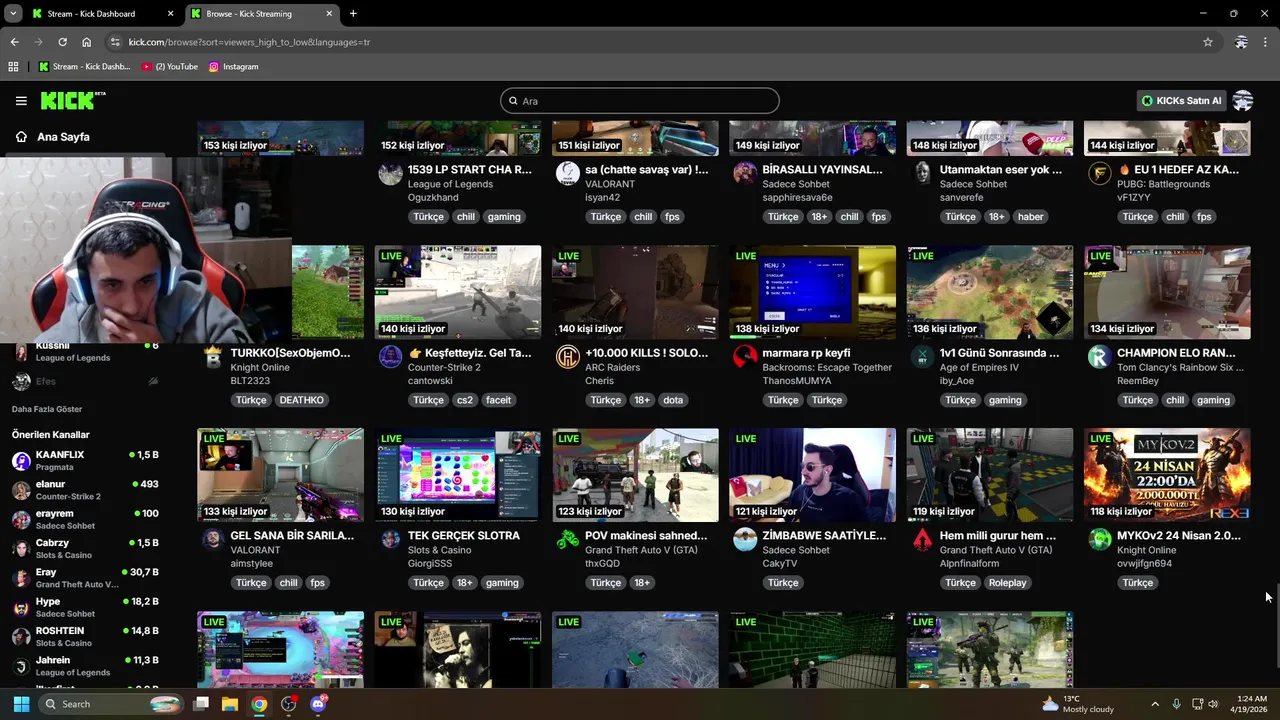
Task: Expand Daha Fazla Göster in sidebar
Action: (x=47, y=409)
